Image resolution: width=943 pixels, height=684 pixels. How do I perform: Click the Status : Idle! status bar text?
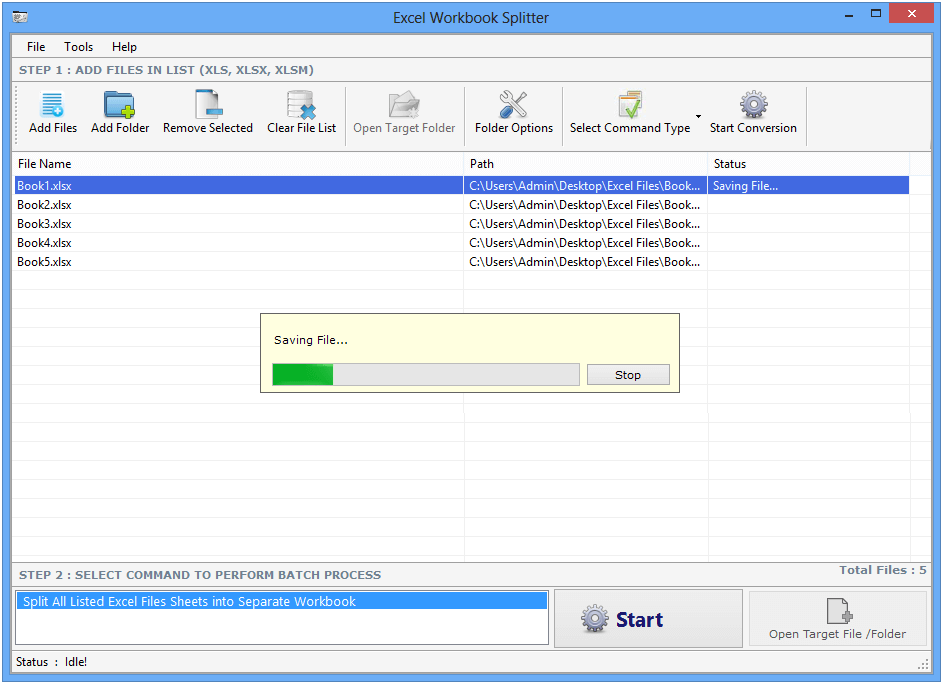click(x=51, y=662)
